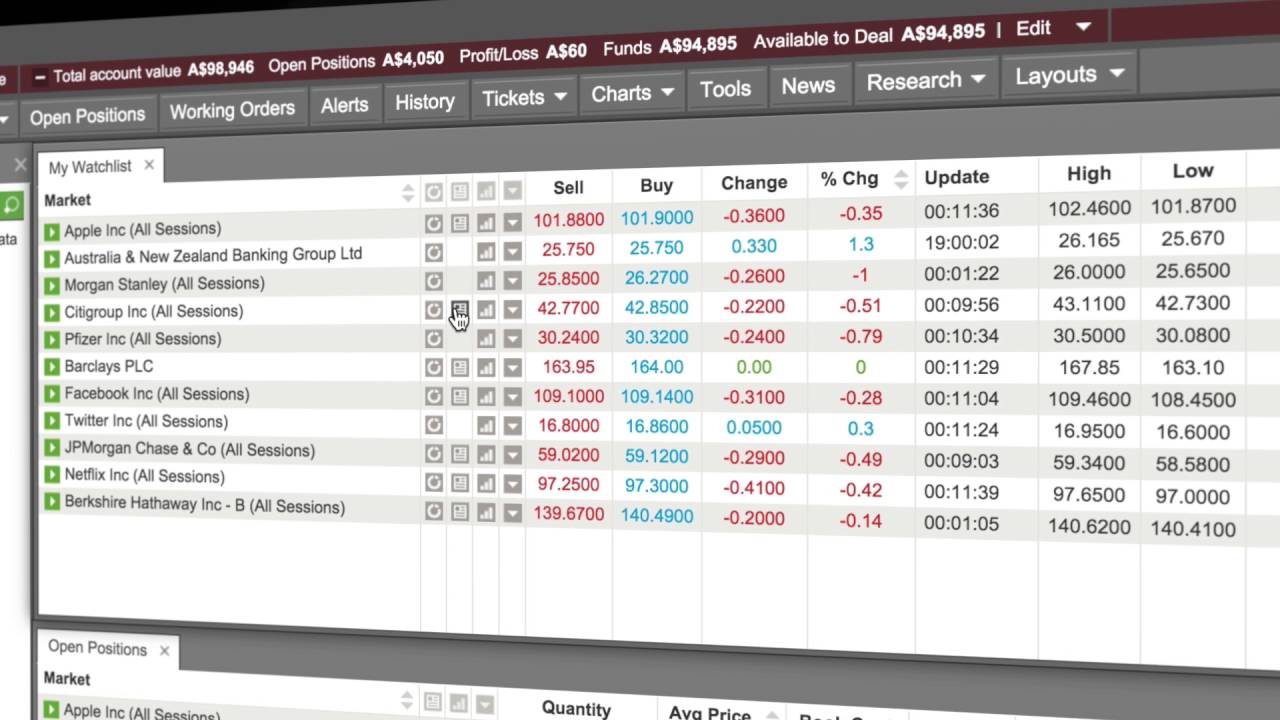Click the Edit button in the account bar
Image resolution: width=1280 pixels, height=720 pixels.
[x=1033, y=29]
